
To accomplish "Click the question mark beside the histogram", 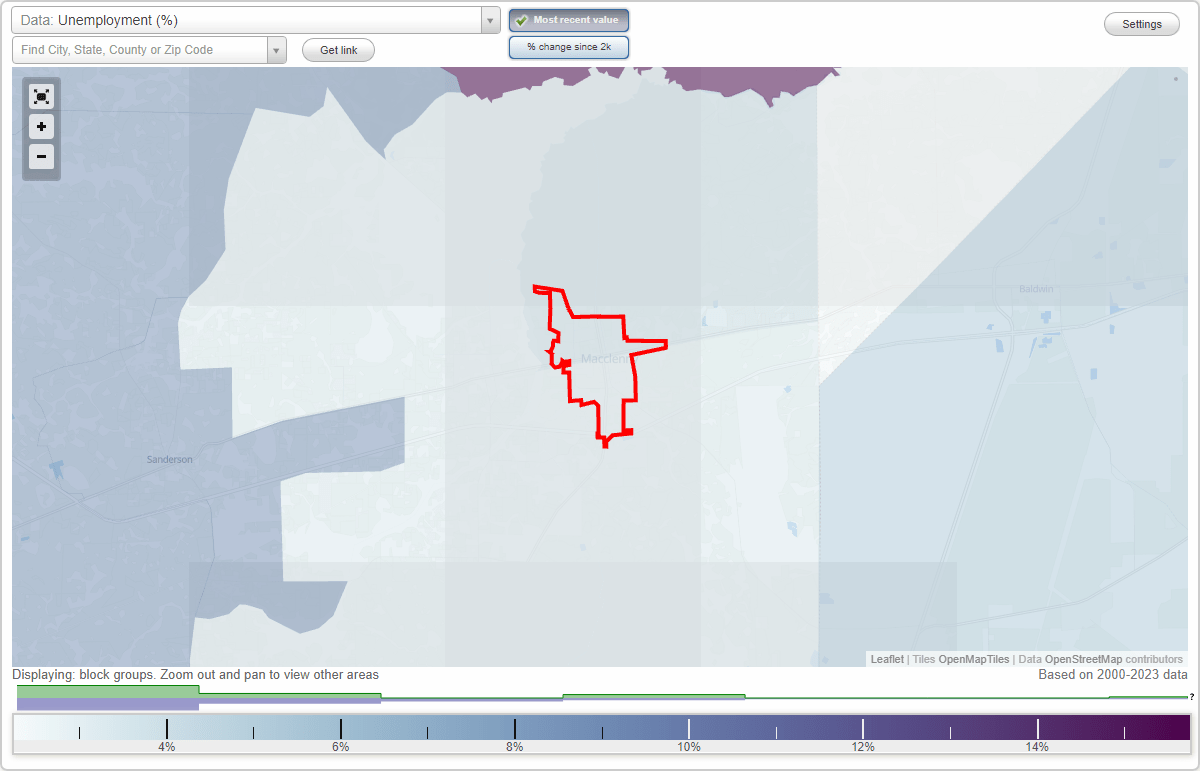I will [x=1192, y=697].
